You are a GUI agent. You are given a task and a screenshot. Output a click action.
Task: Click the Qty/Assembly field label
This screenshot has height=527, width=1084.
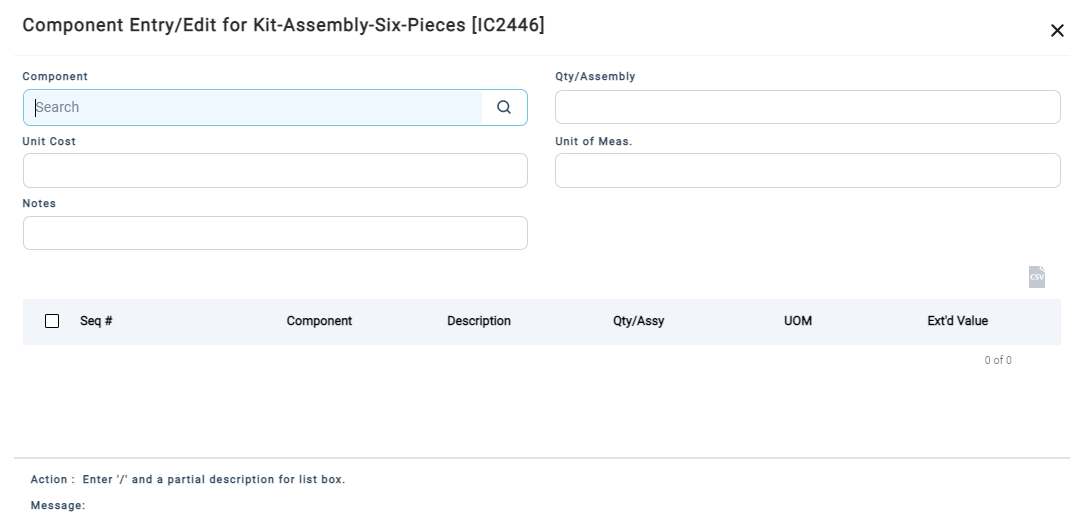[595, 77]
